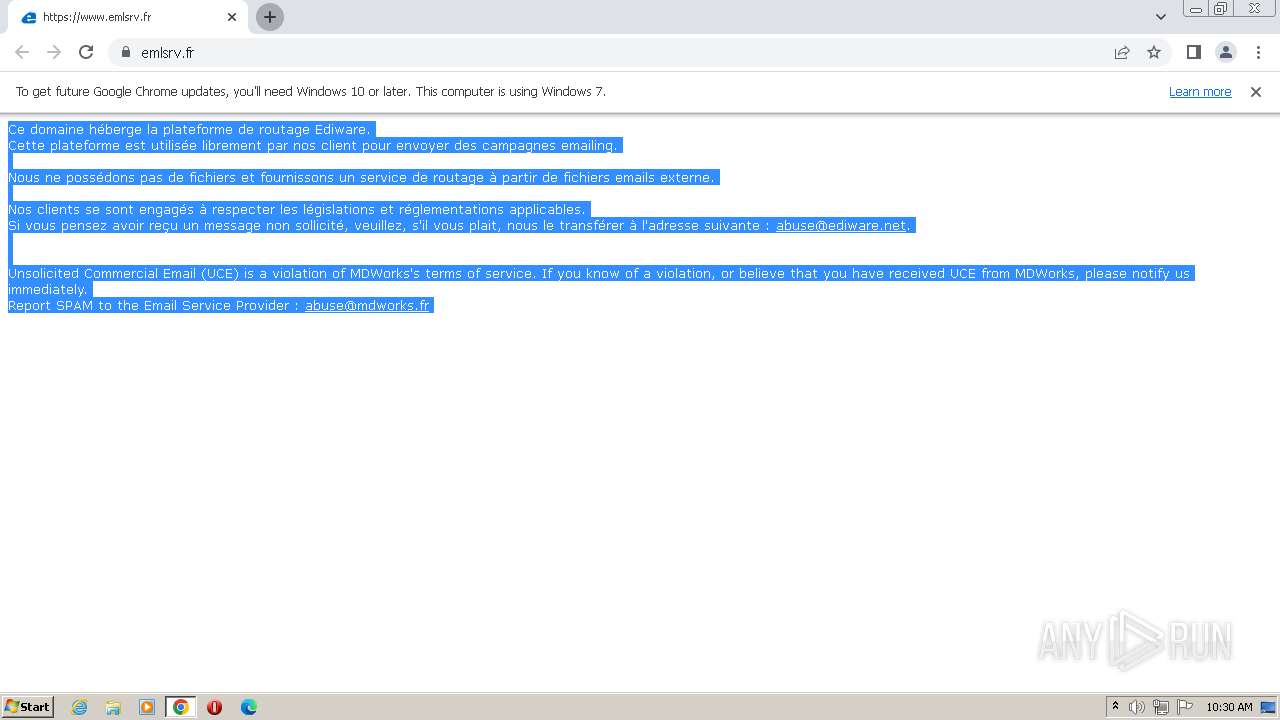1280x720 pixels.
Task: Launch Internet Explorer from taskbar
Action: (x=80, y=707)
